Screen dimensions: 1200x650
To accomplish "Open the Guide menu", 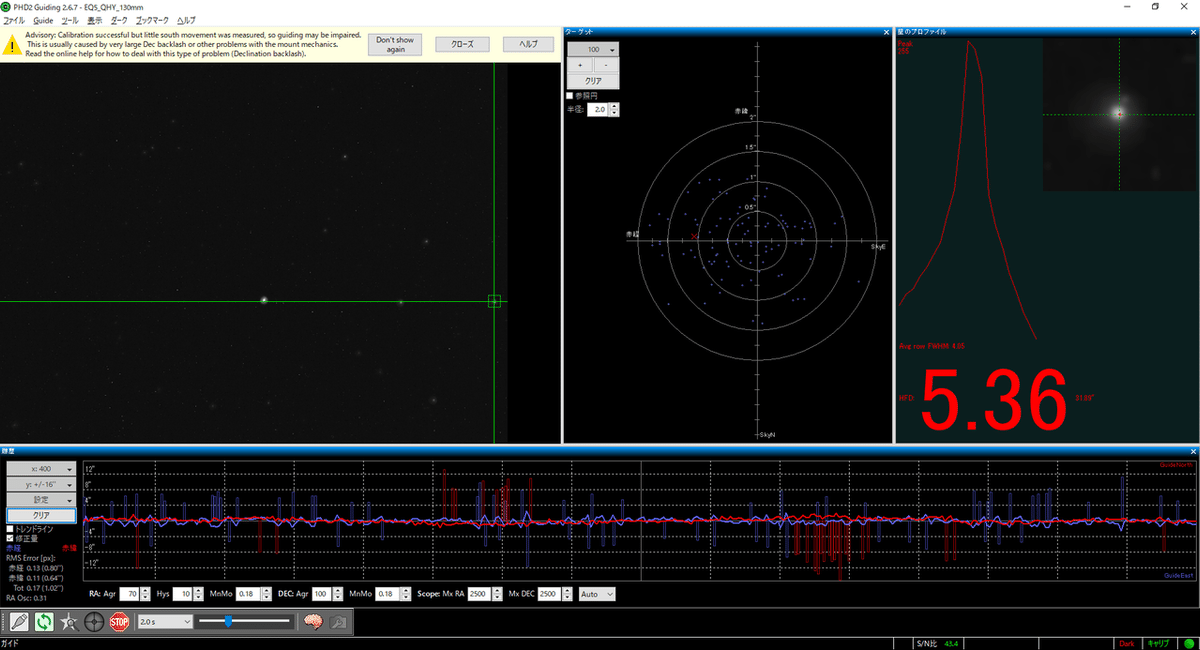I will pyautogui.click(x=43, y=20).
